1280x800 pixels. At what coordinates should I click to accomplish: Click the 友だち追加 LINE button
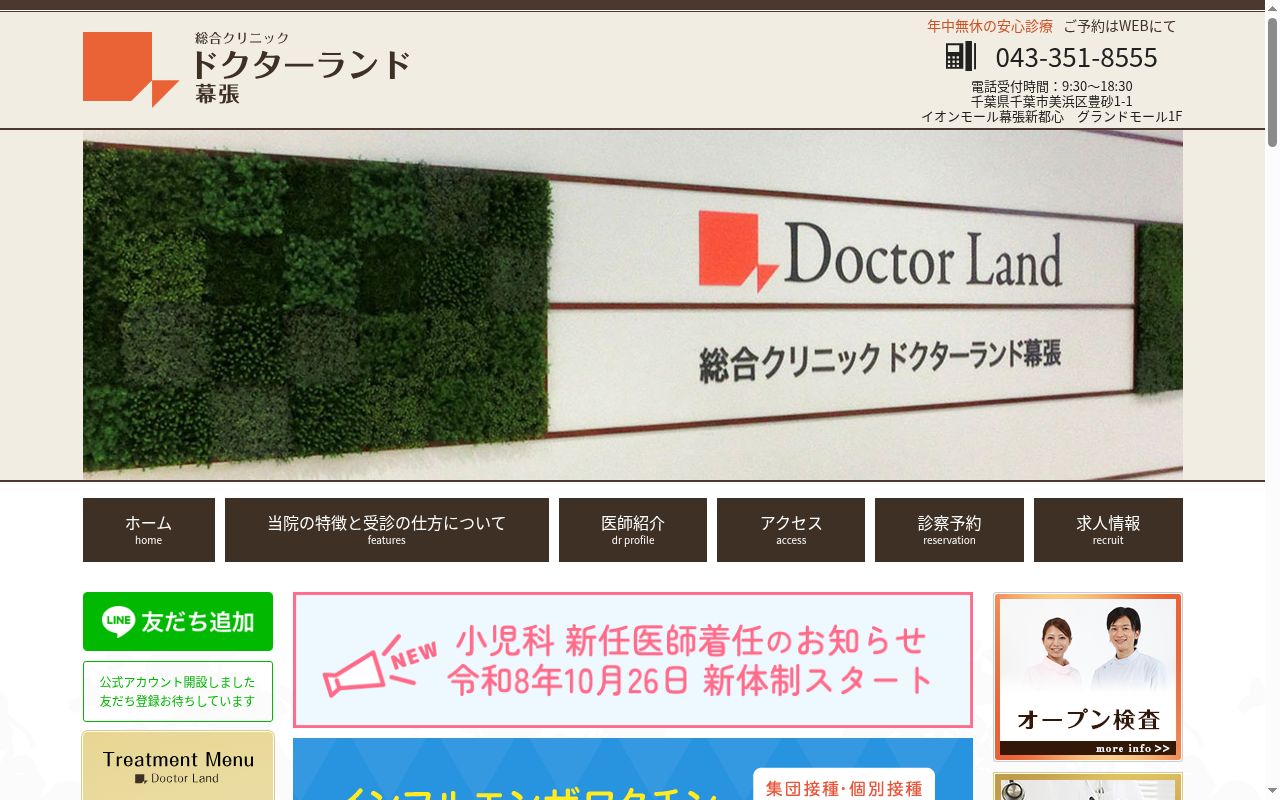(x=178, y=621)
